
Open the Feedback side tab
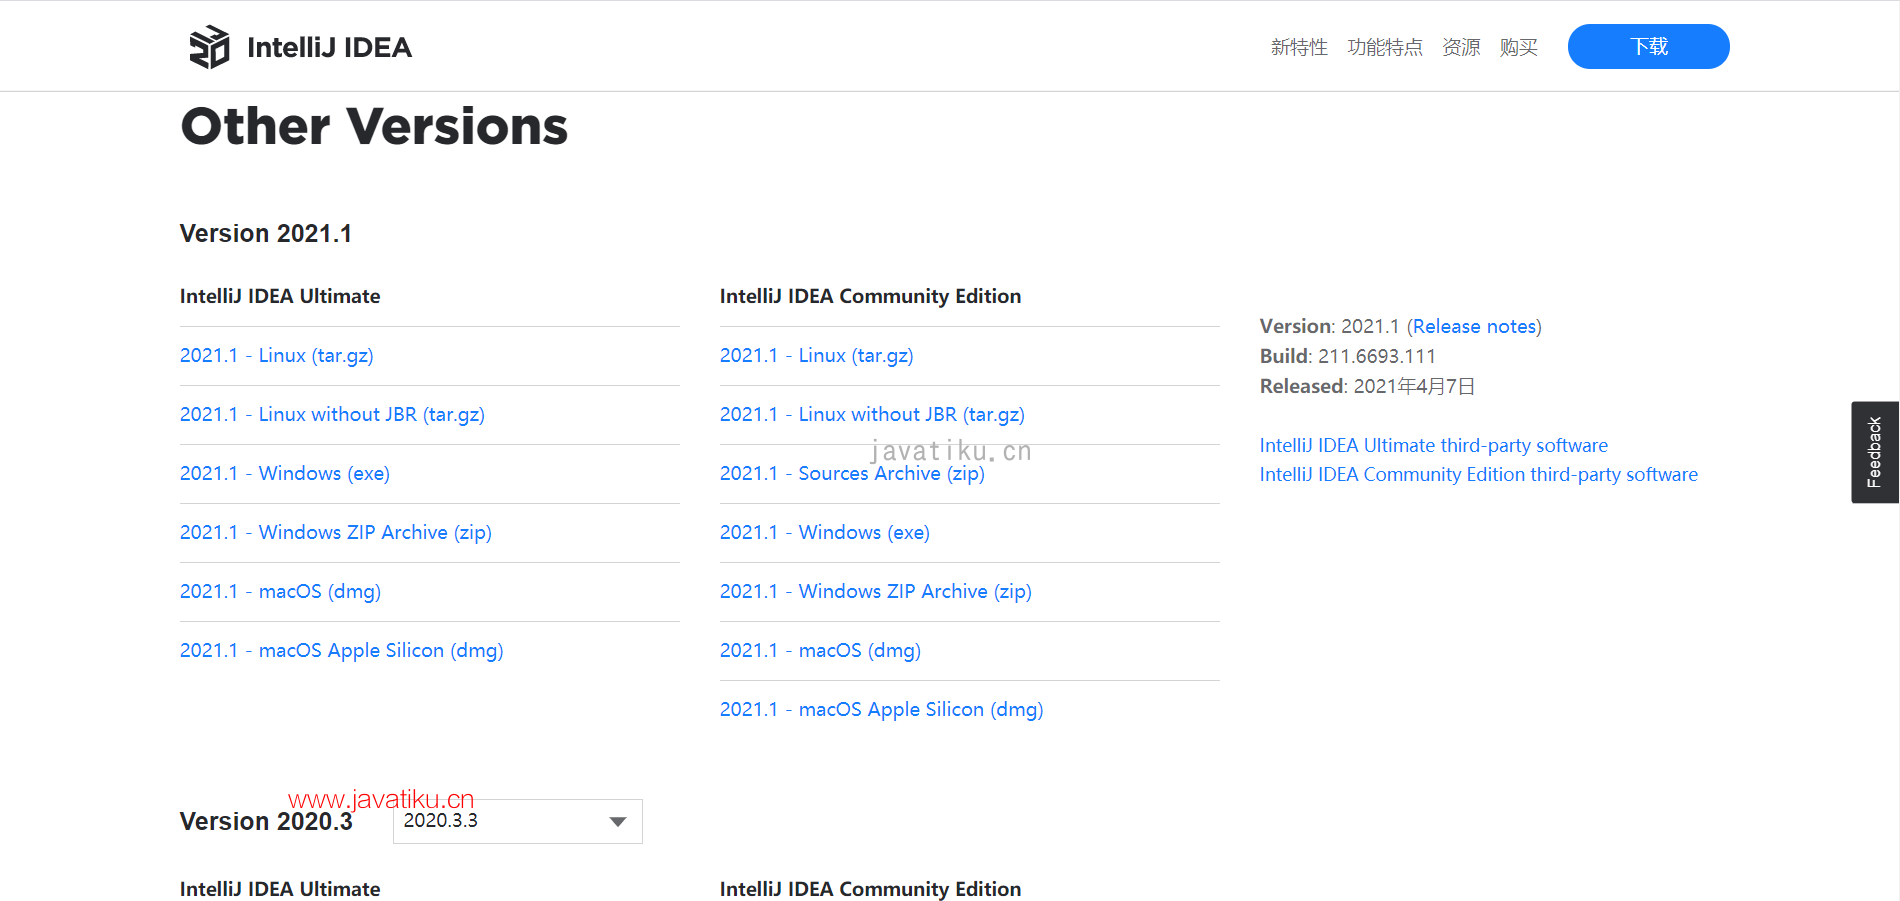point(1875,452)
